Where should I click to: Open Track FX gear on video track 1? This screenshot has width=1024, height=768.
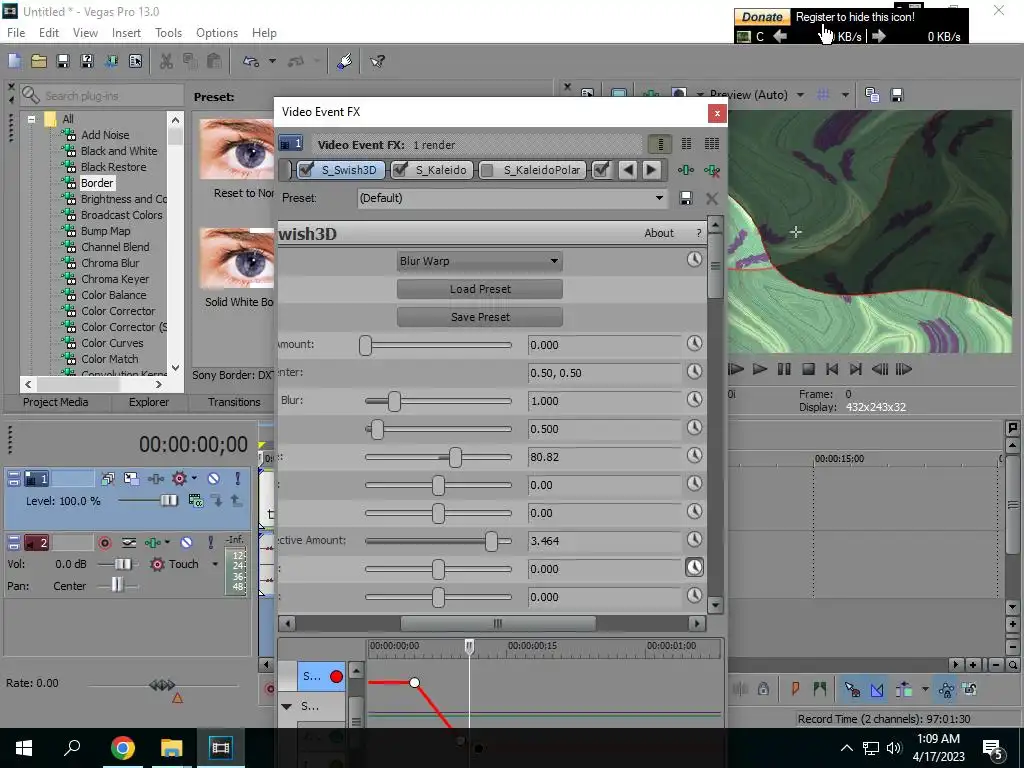click(179, 479)
